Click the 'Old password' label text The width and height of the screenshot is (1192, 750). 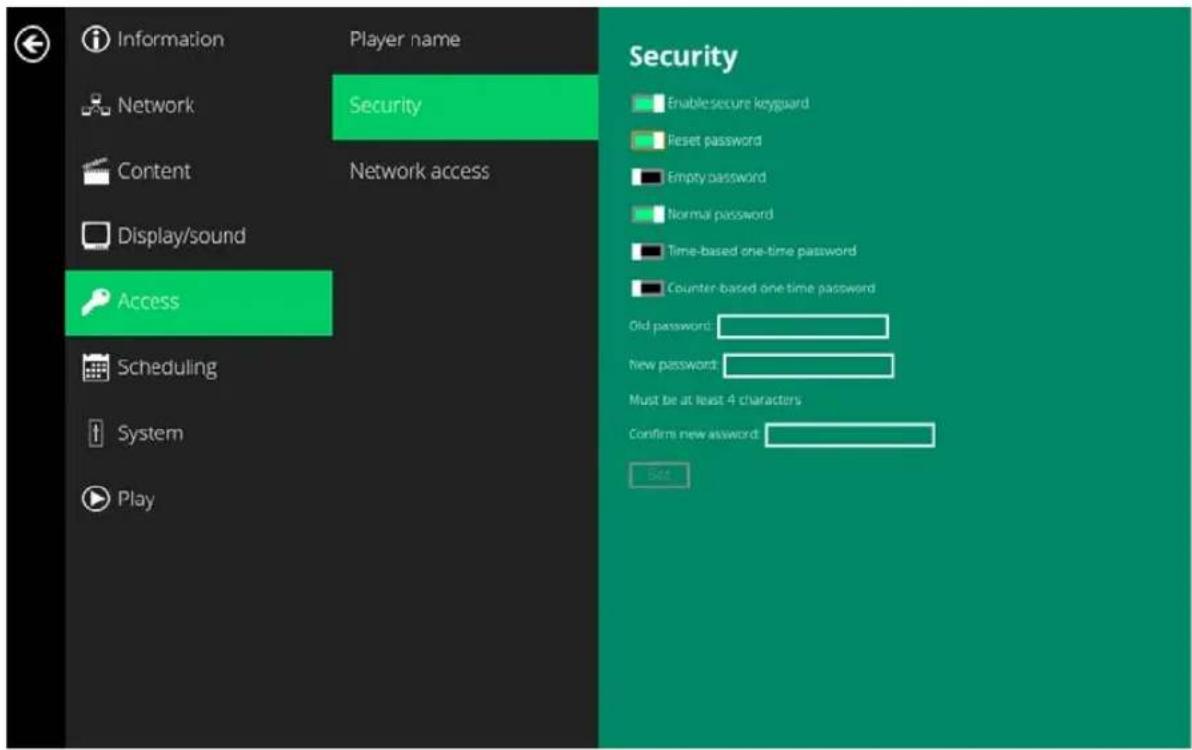[670, 326]
